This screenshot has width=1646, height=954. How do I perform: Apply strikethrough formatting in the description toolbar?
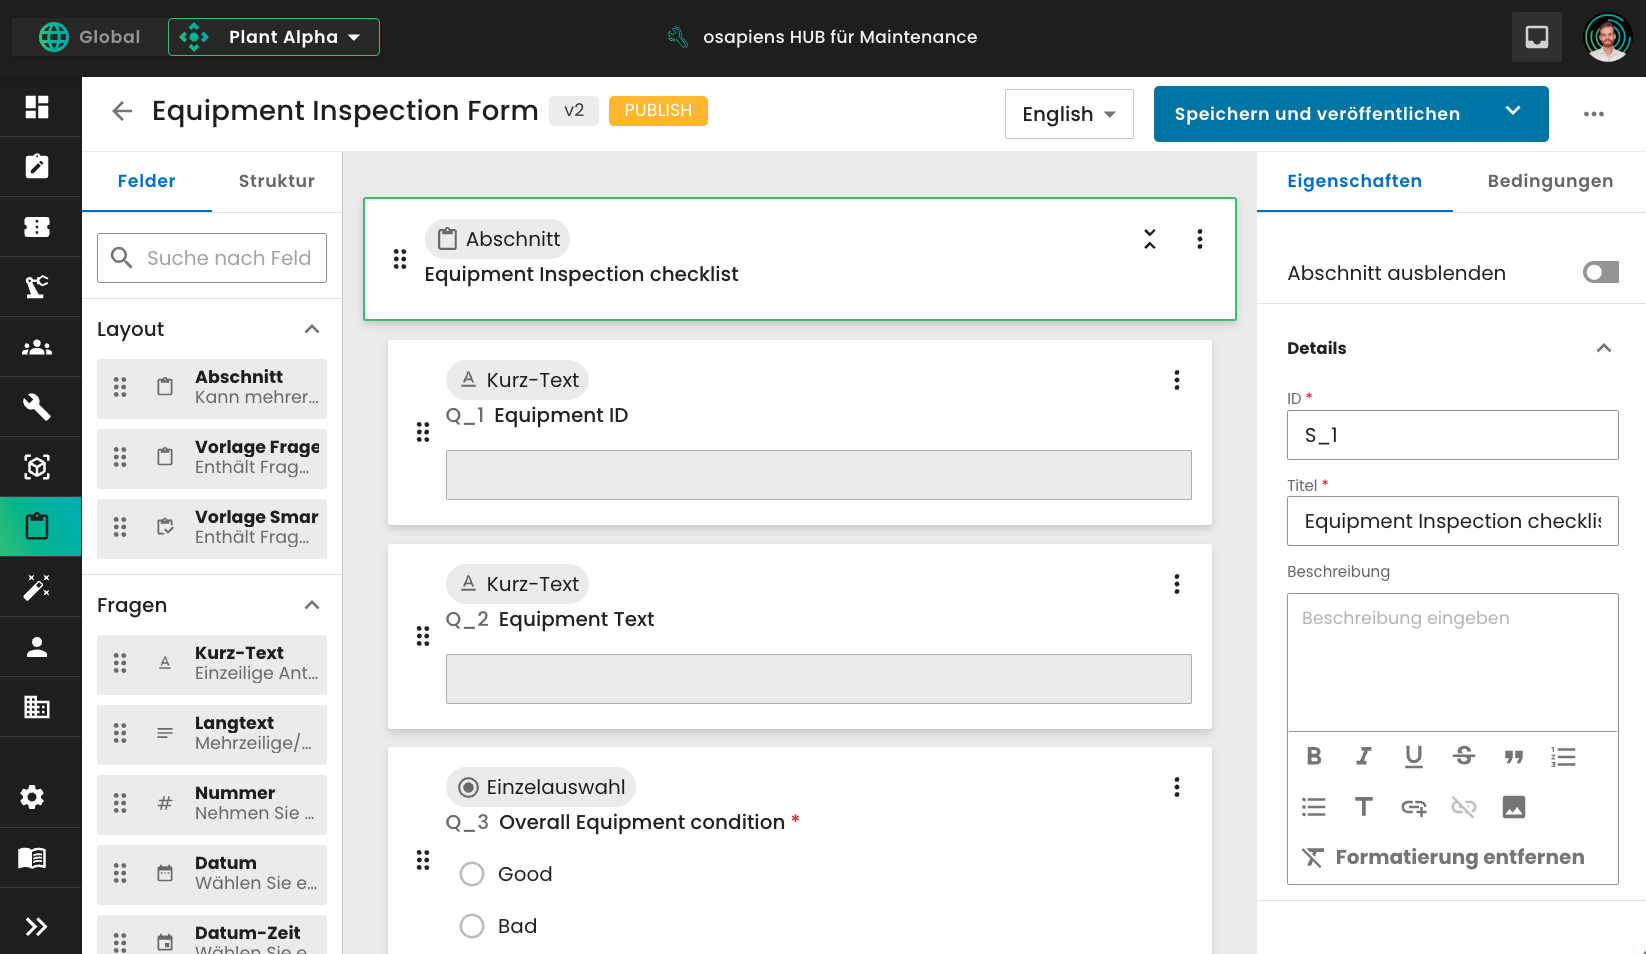pos(1463,756)
